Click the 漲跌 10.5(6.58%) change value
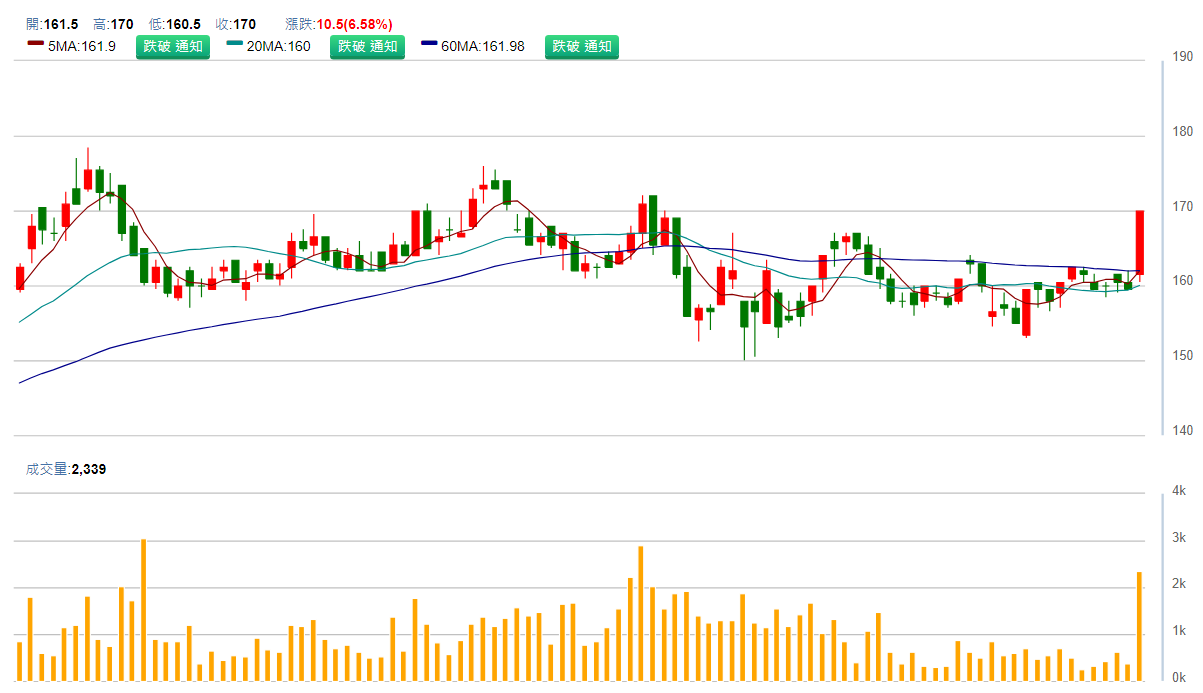The image size is (1203, 693). point(354,24)
